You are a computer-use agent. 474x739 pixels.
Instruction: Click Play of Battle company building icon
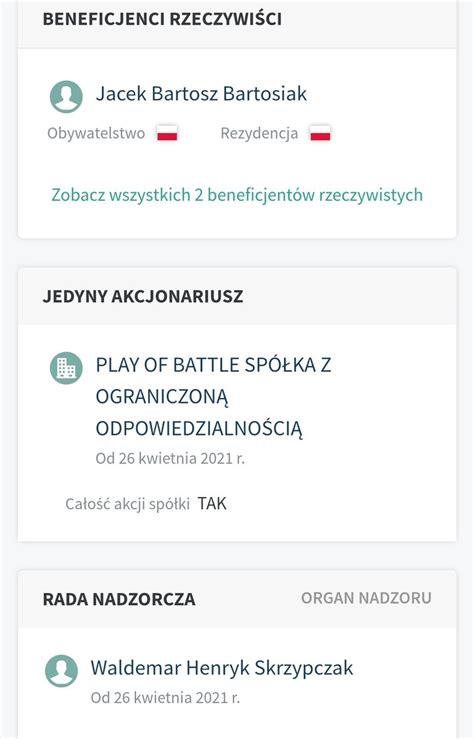point(66,368)
